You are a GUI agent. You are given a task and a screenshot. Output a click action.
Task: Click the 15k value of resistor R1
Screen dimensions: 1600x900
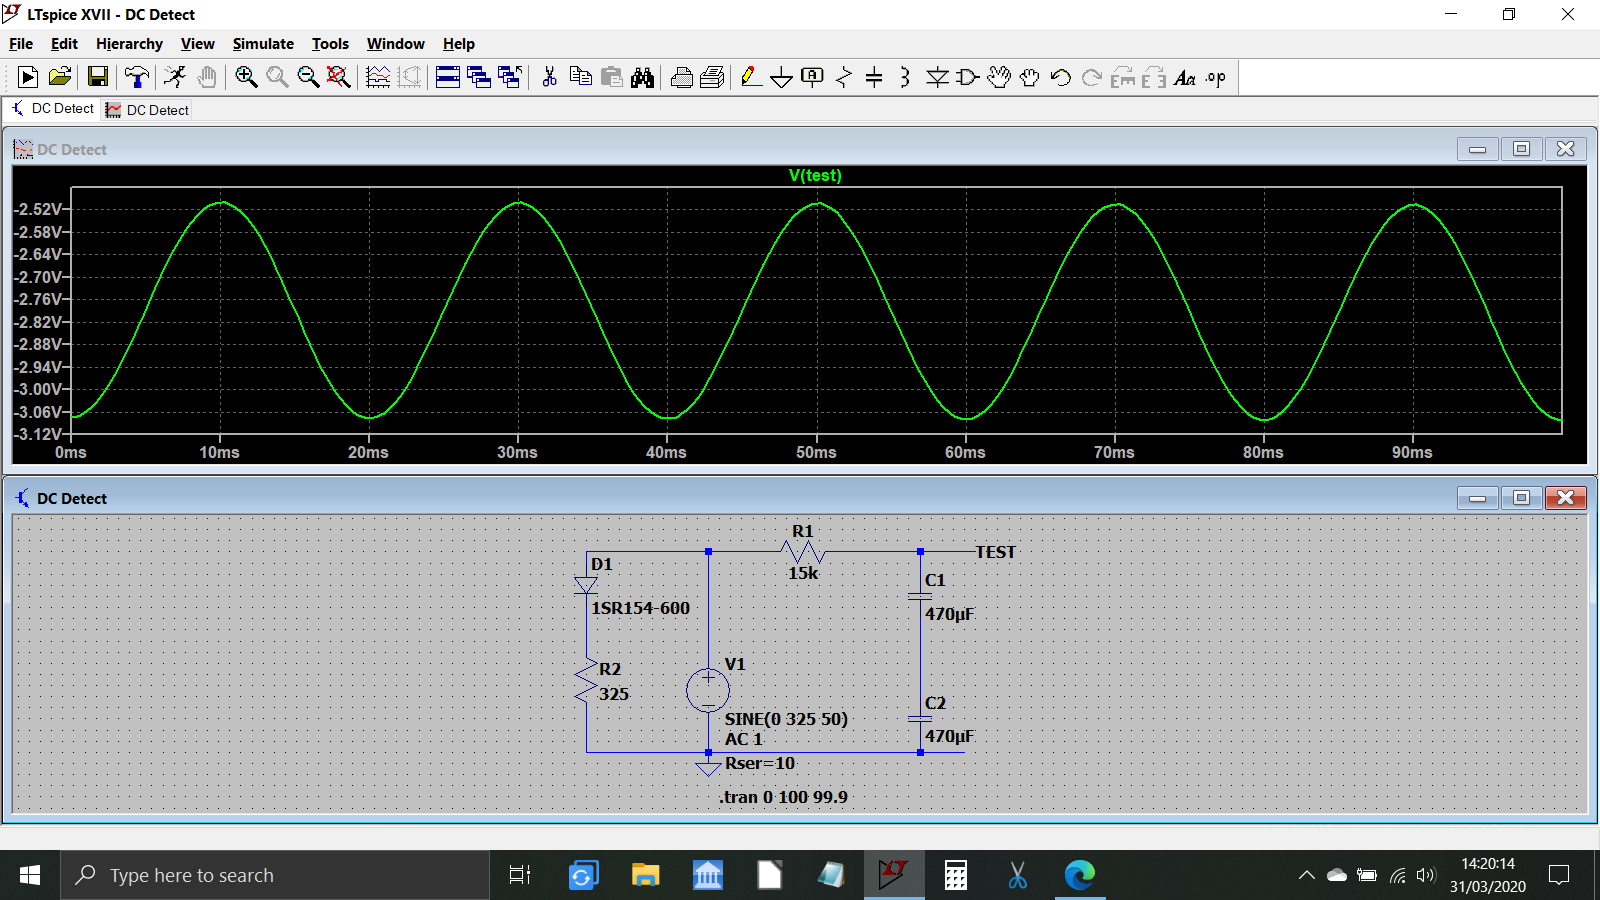tap(803, 573)
